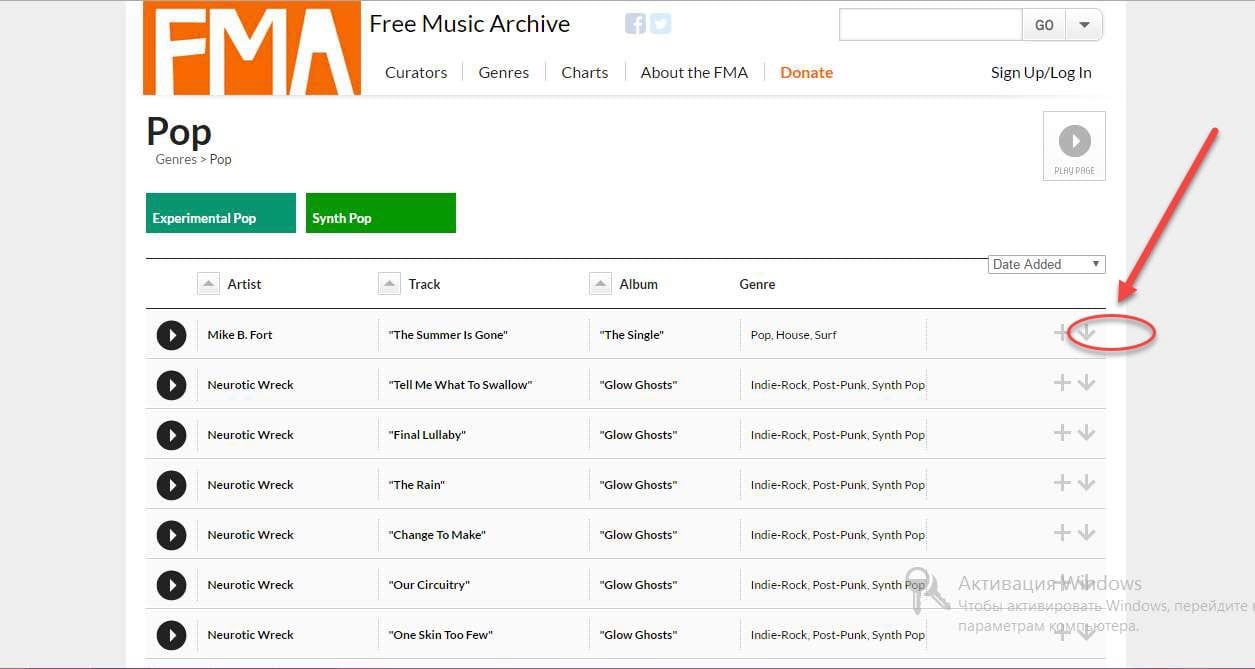Open the Genres menu
This screenshot has width=1255, height=669.
tap(504, 72)
